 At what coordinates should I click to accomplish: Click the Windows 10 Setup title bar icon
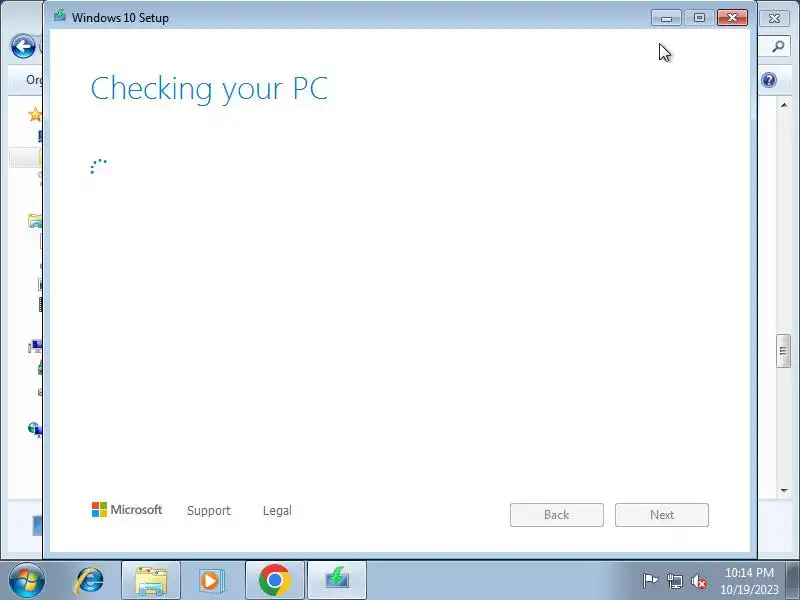tap(60, 16)
